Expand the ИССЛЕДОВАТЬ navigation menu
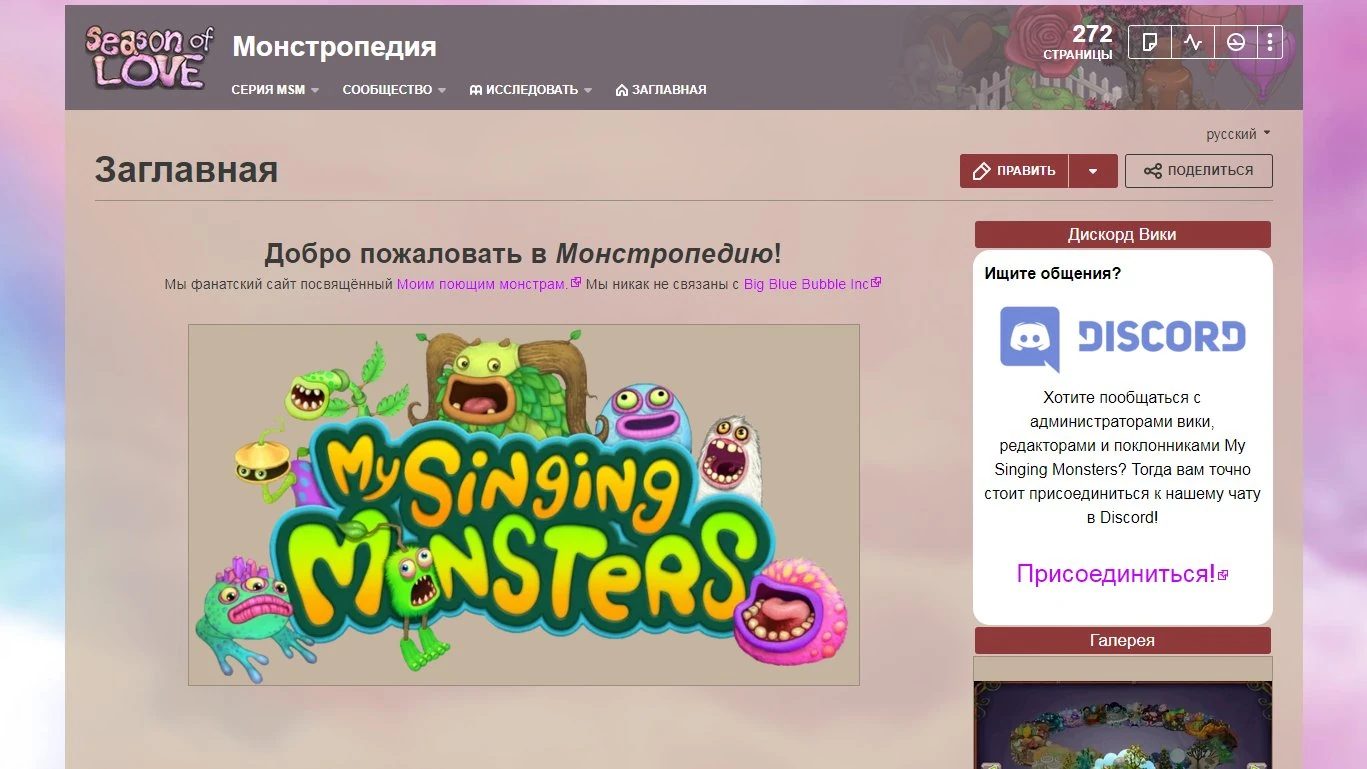This screenshot has height=769, width=1367. (x=531, y=90)
